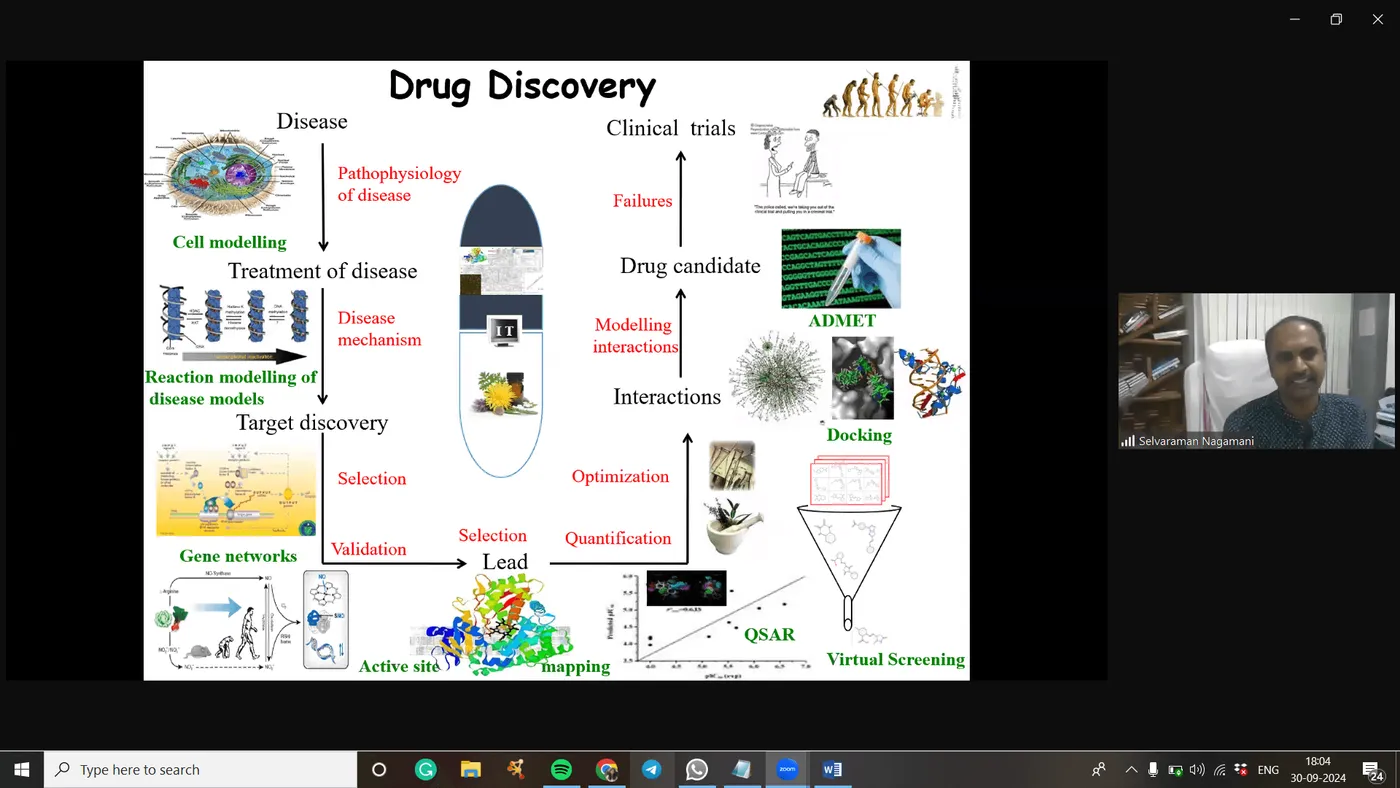The height and width of the screenshot is (788, 1400).
Task: Click 'Gene networks' label on slide
Action: tap(238, 556)
